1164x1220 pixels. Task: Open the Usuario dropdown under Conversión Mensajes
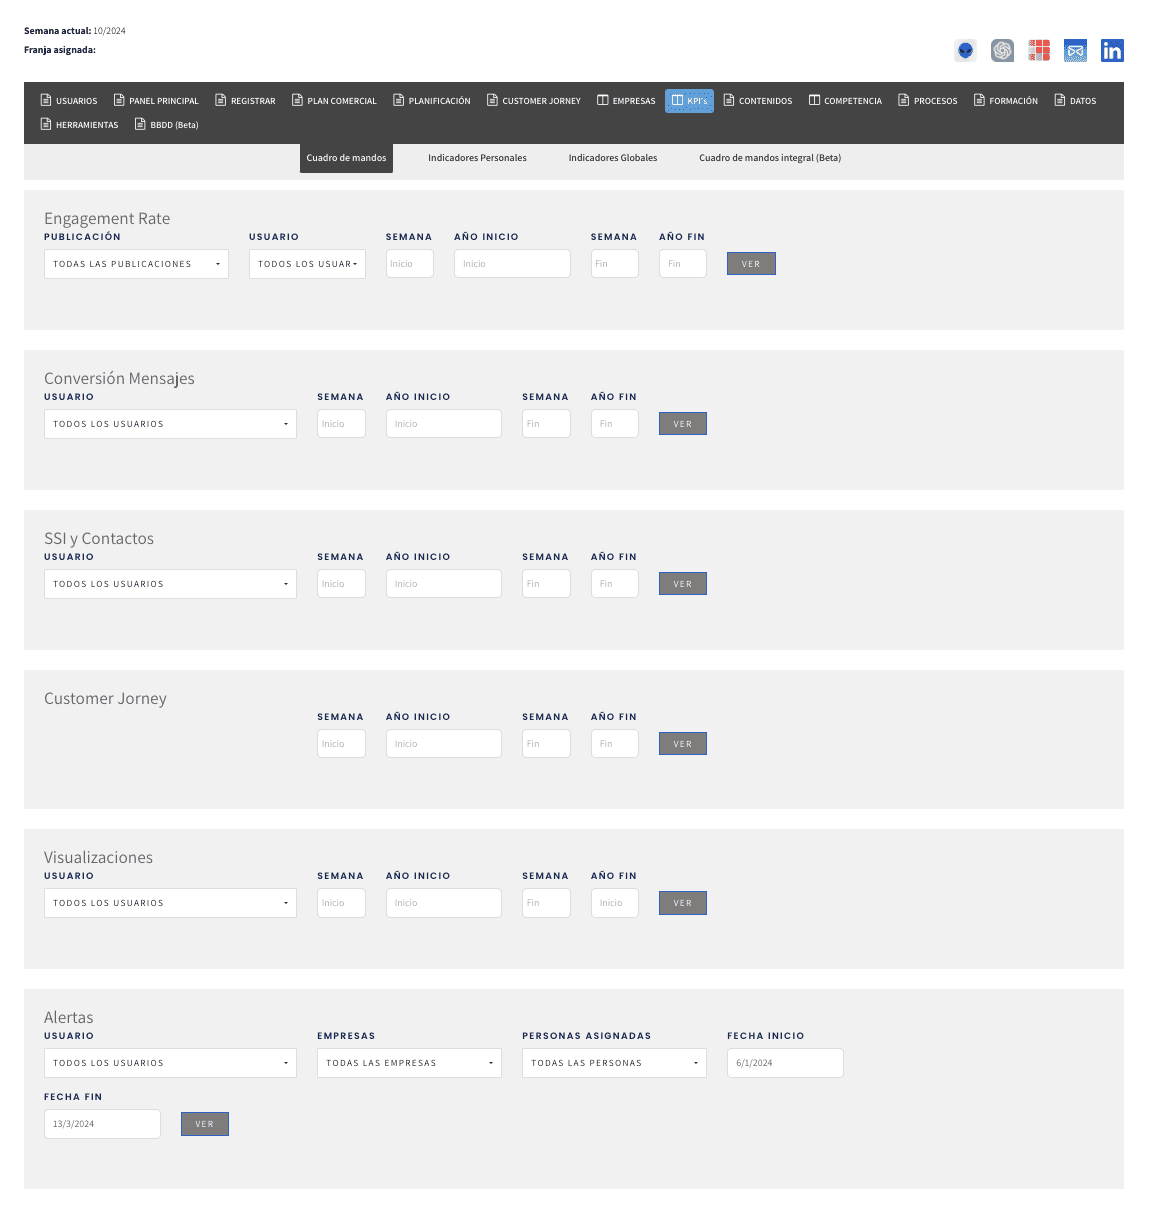[x=170, y=424]
